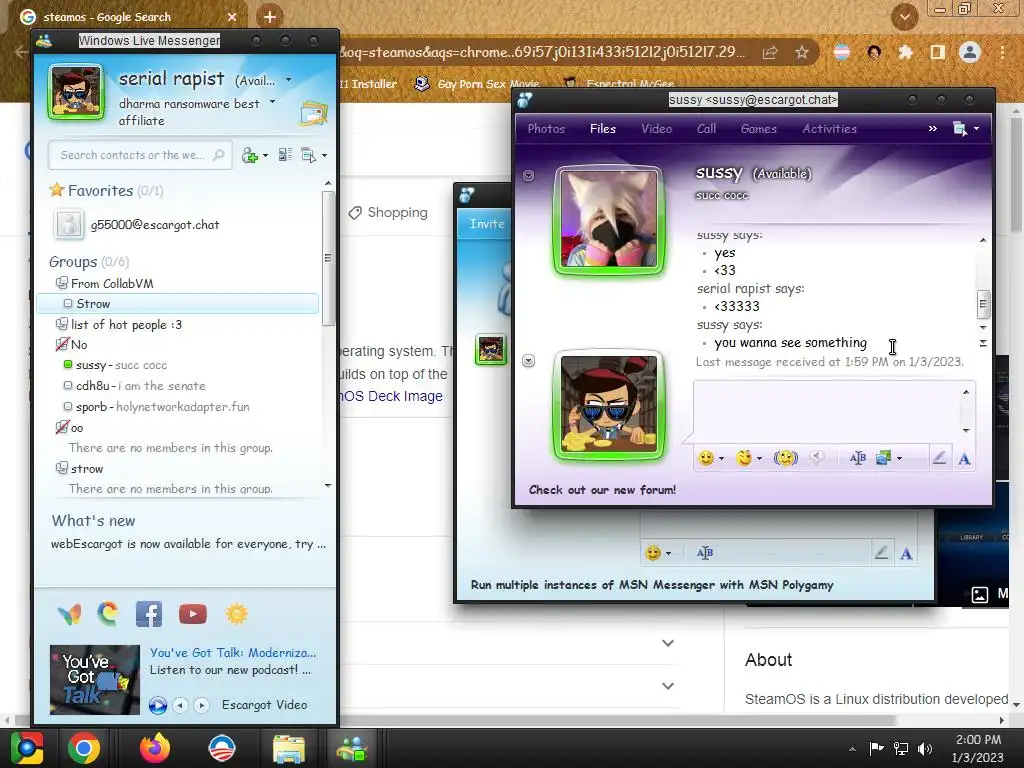Screen dimensions: 1024x768
Task: Change the font in sussy chat
Action: coord(964,458)
